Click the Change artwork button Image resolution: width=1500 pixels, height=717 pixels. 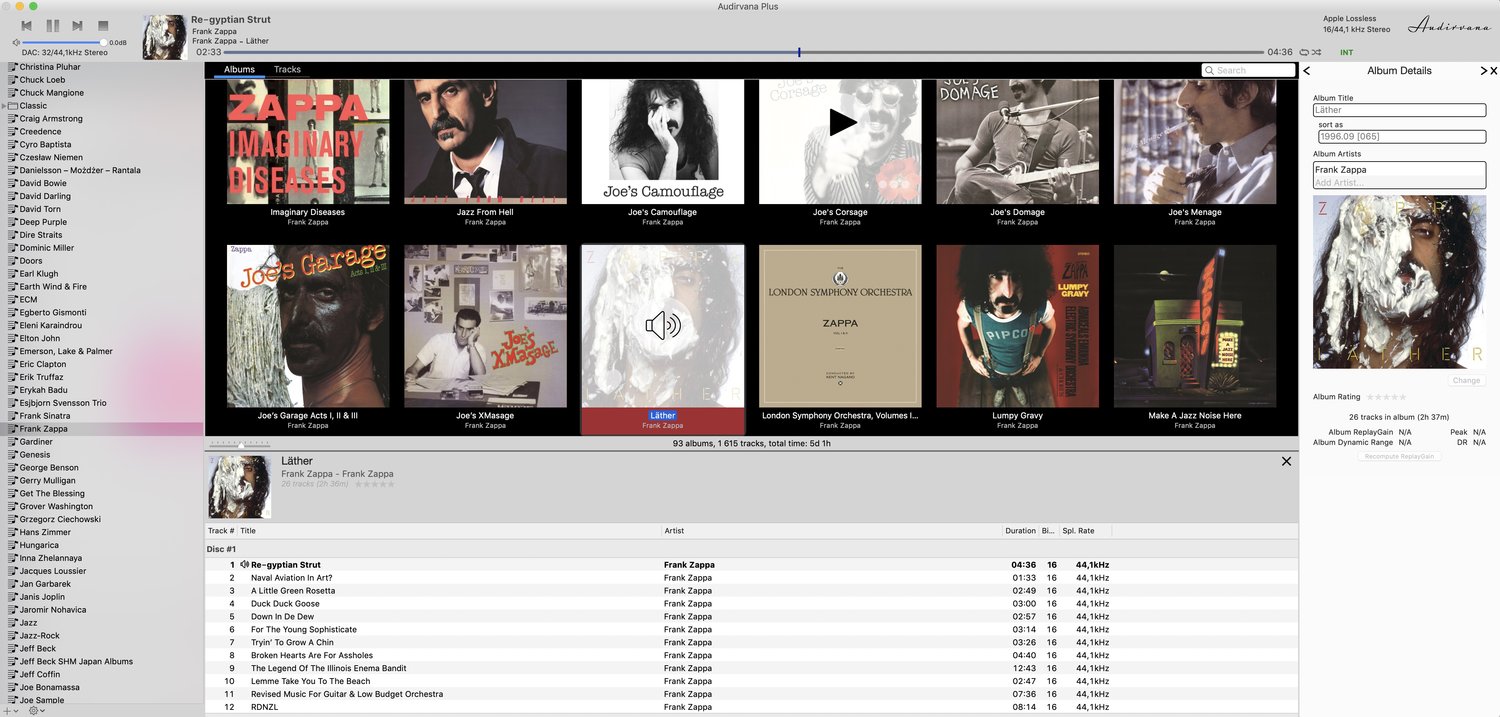coord(1467,380)
